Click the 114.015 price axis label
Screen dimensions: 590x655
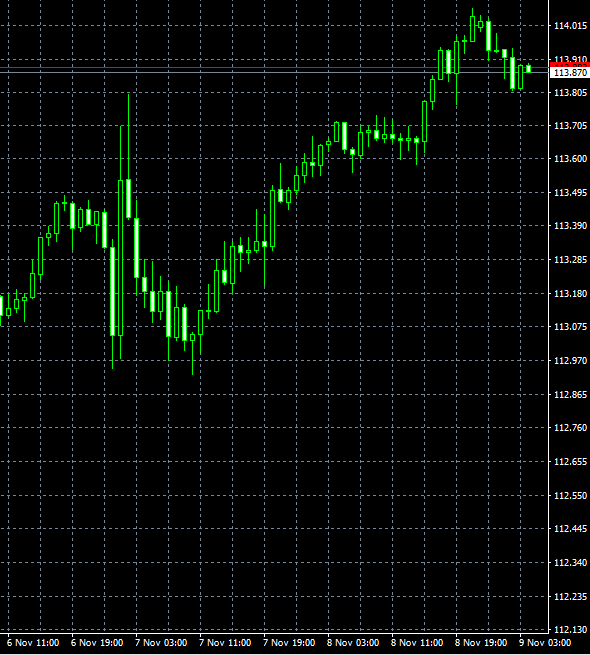[x=570, y=26]
